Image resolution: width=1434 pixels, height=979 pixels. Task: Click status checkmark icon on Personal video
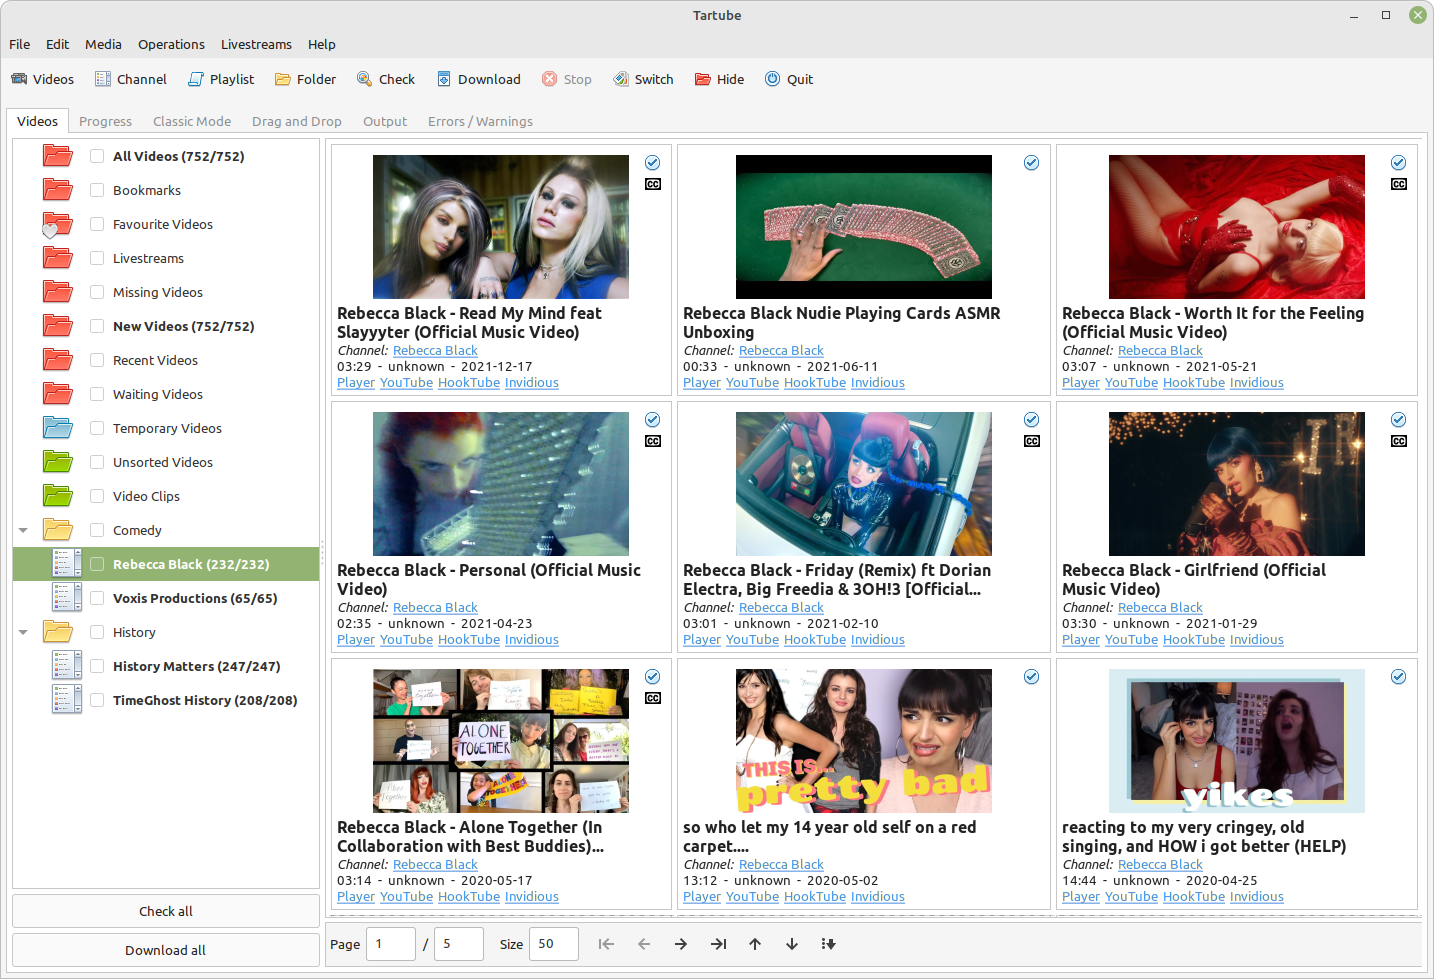coord(653,420)
